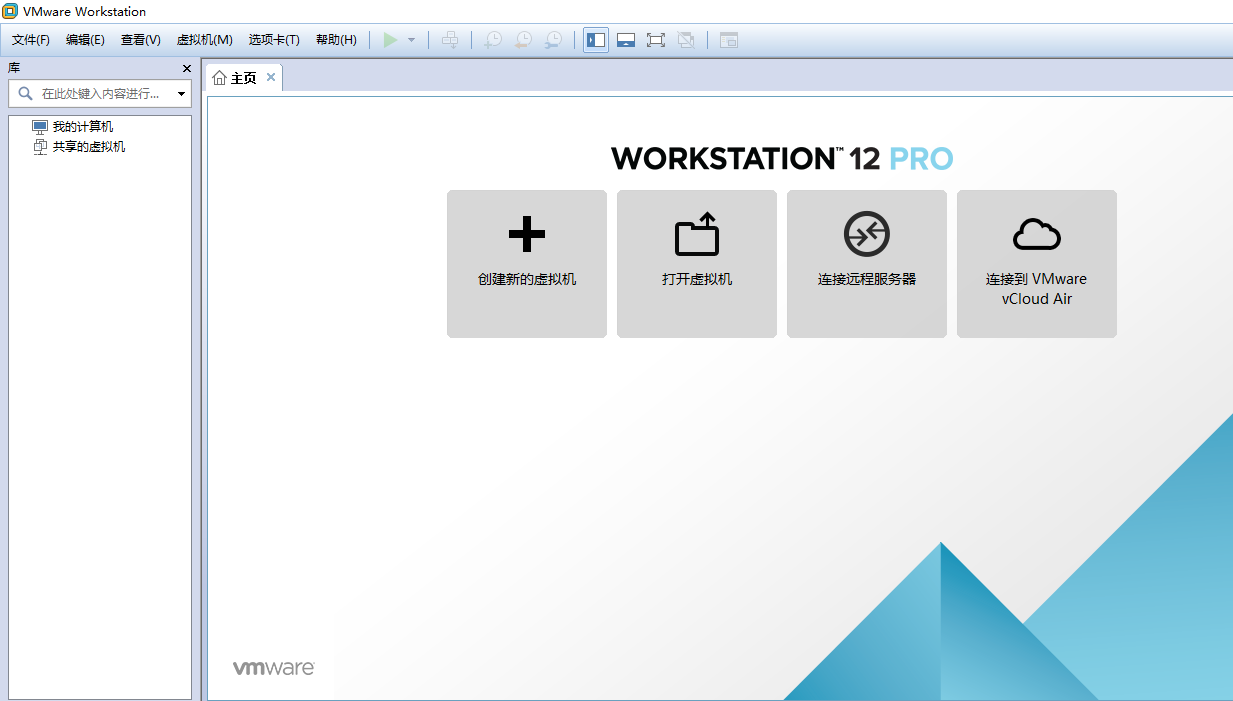Click the green power-on play button
The image size is (1233, 701).
(x=391, y=40)
